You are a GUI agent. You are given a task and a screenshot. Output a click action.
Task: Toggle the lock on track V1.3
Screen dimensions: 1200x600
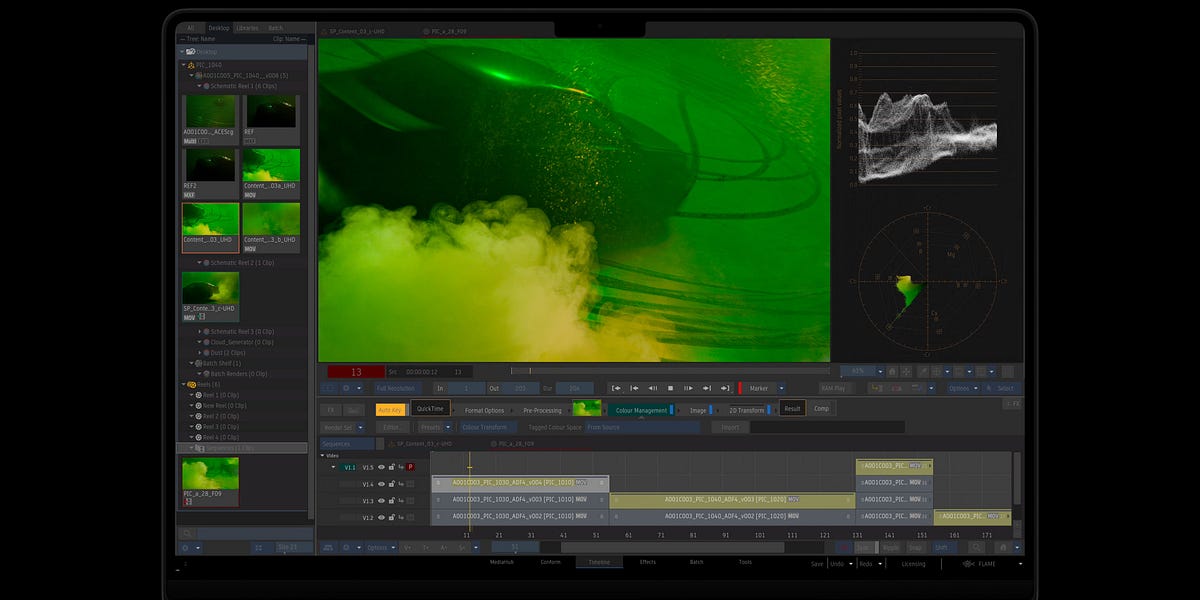click(391, 501)
